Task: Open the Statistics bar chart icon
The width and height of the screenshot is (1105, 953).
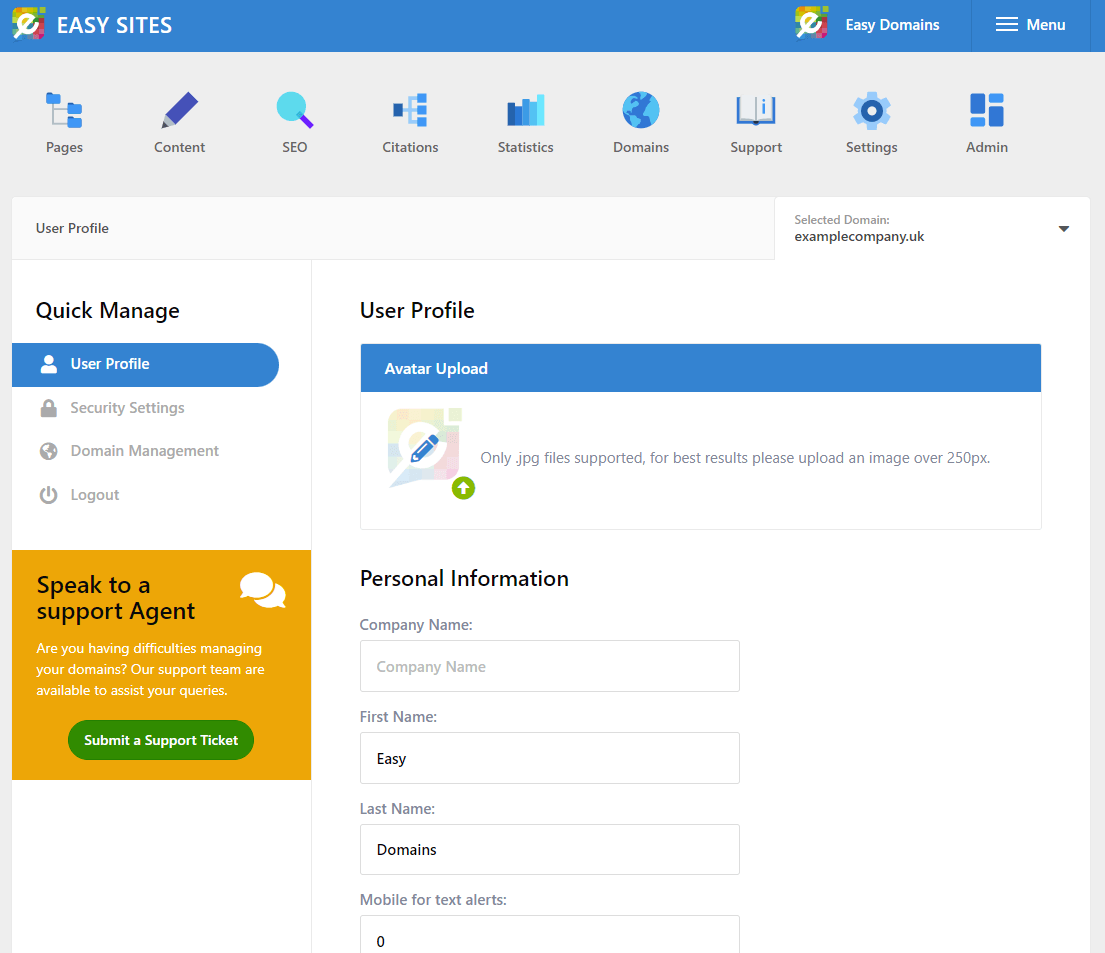Action: 526,111
